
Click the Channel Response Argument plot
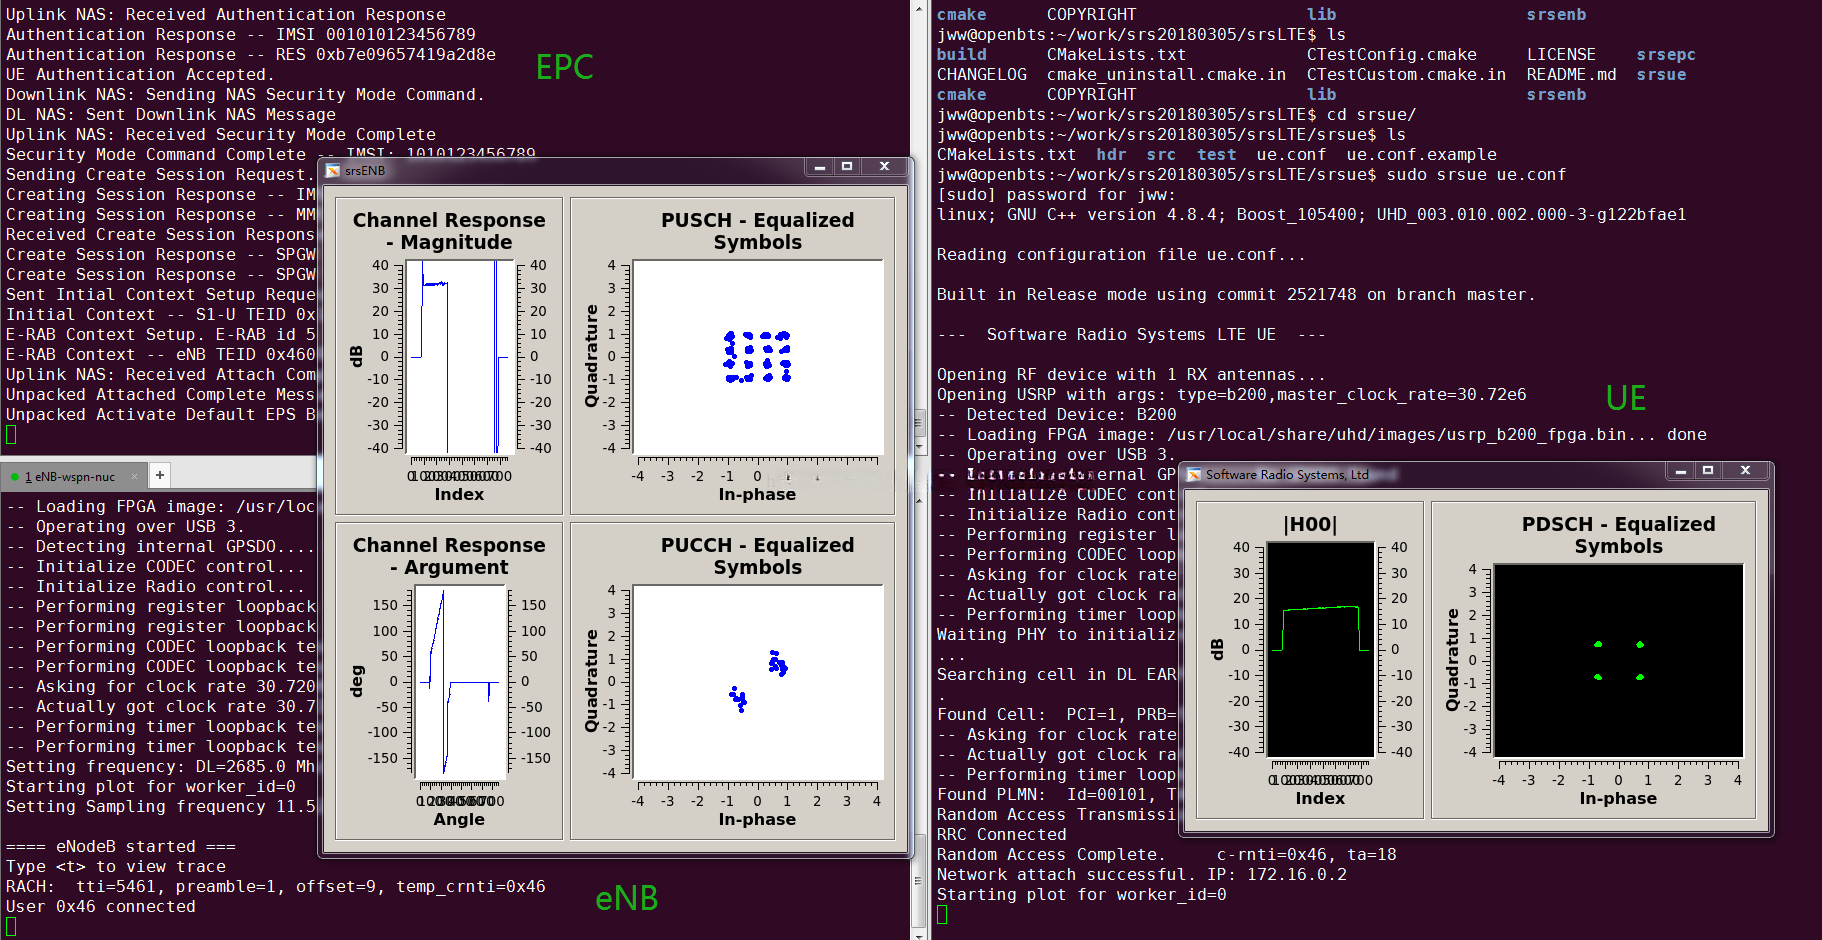(460, 682)
